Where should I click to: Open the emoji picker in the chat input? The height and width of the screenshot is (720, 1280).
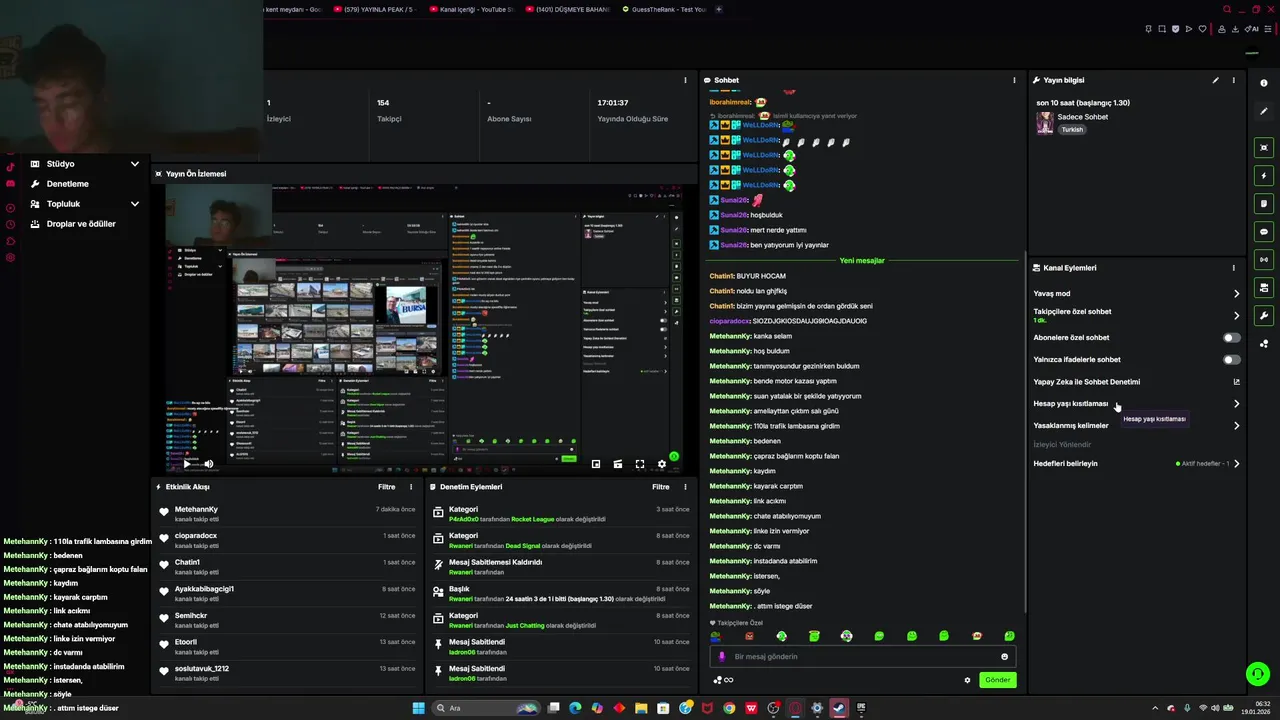point(1005,657)
